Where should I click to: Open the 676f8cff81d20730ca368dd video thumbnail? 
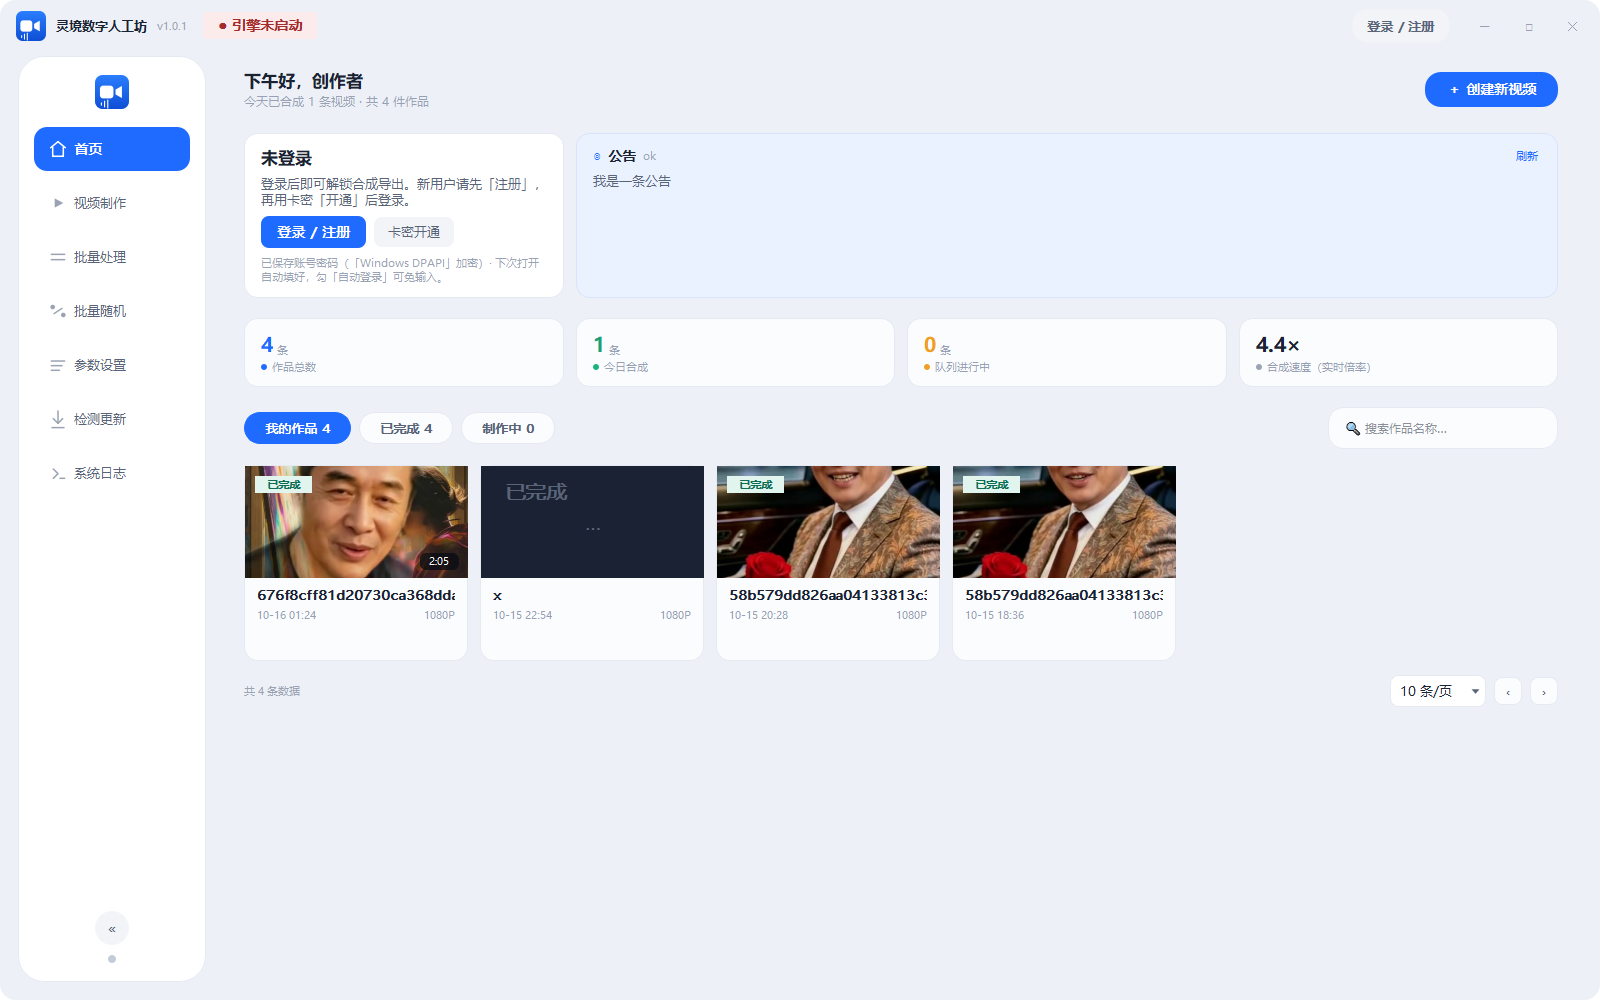point(356,522)
